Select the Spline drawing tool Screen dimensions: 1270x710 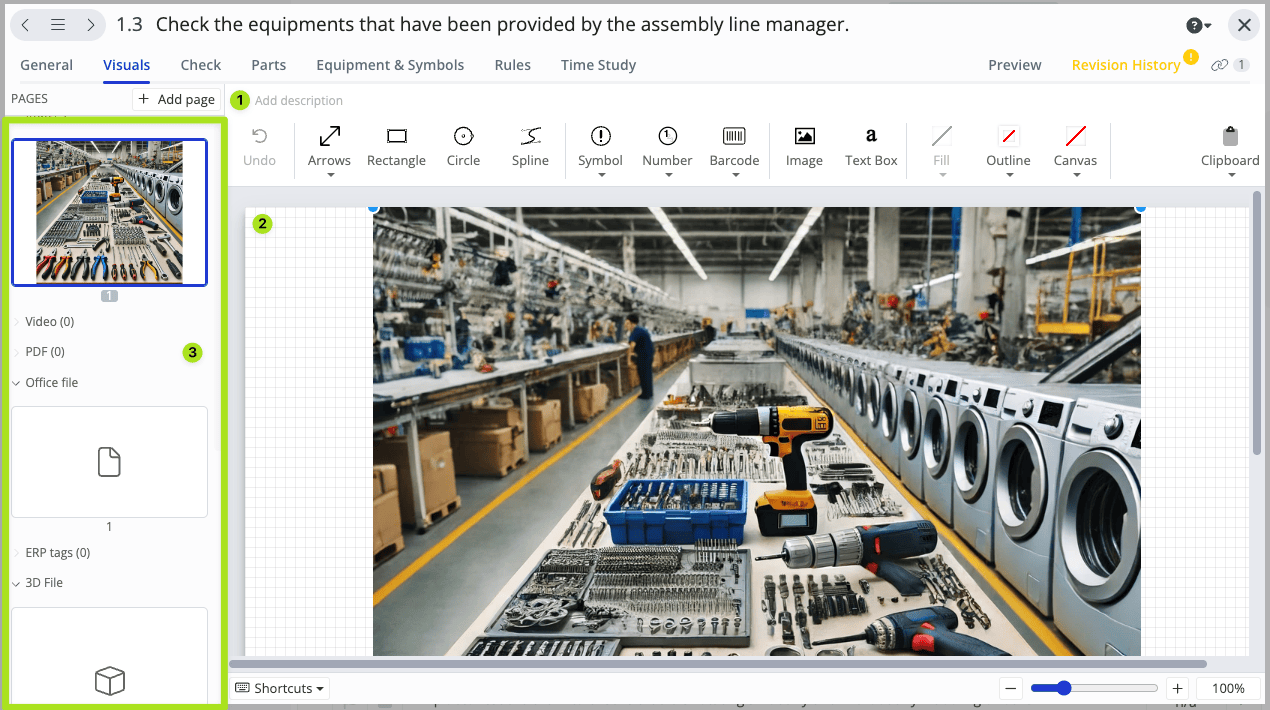[530, 146]
